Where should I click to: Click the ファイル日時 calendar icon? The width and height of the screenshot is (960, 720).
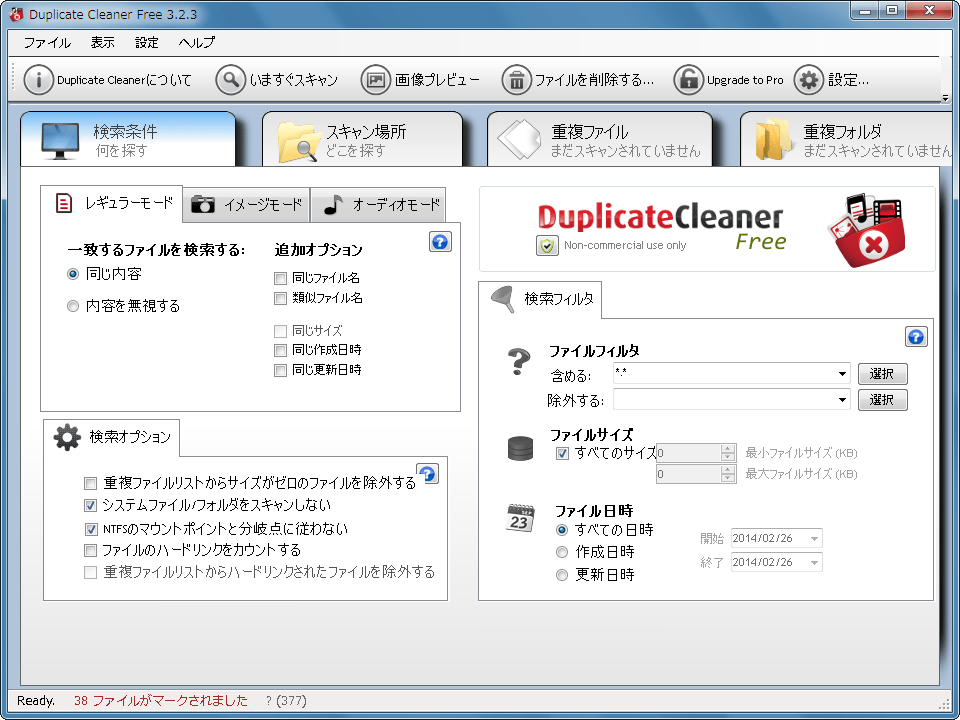click(520, 518)
